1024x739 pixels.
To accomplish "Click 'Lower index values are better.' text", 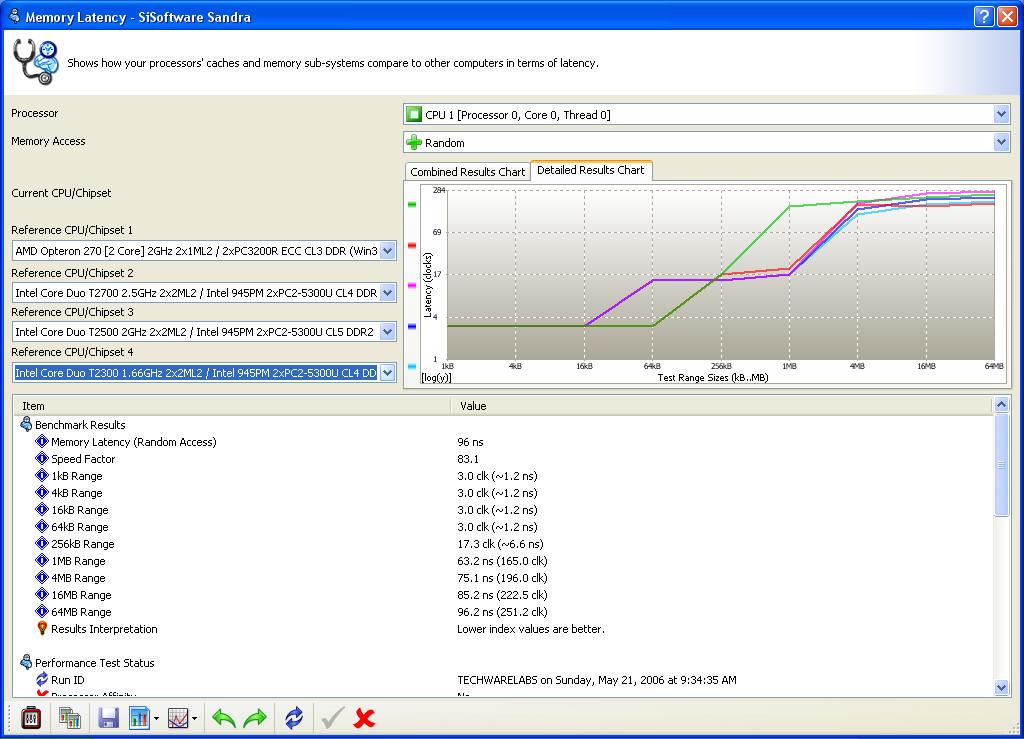I will (x=531, y=629).
